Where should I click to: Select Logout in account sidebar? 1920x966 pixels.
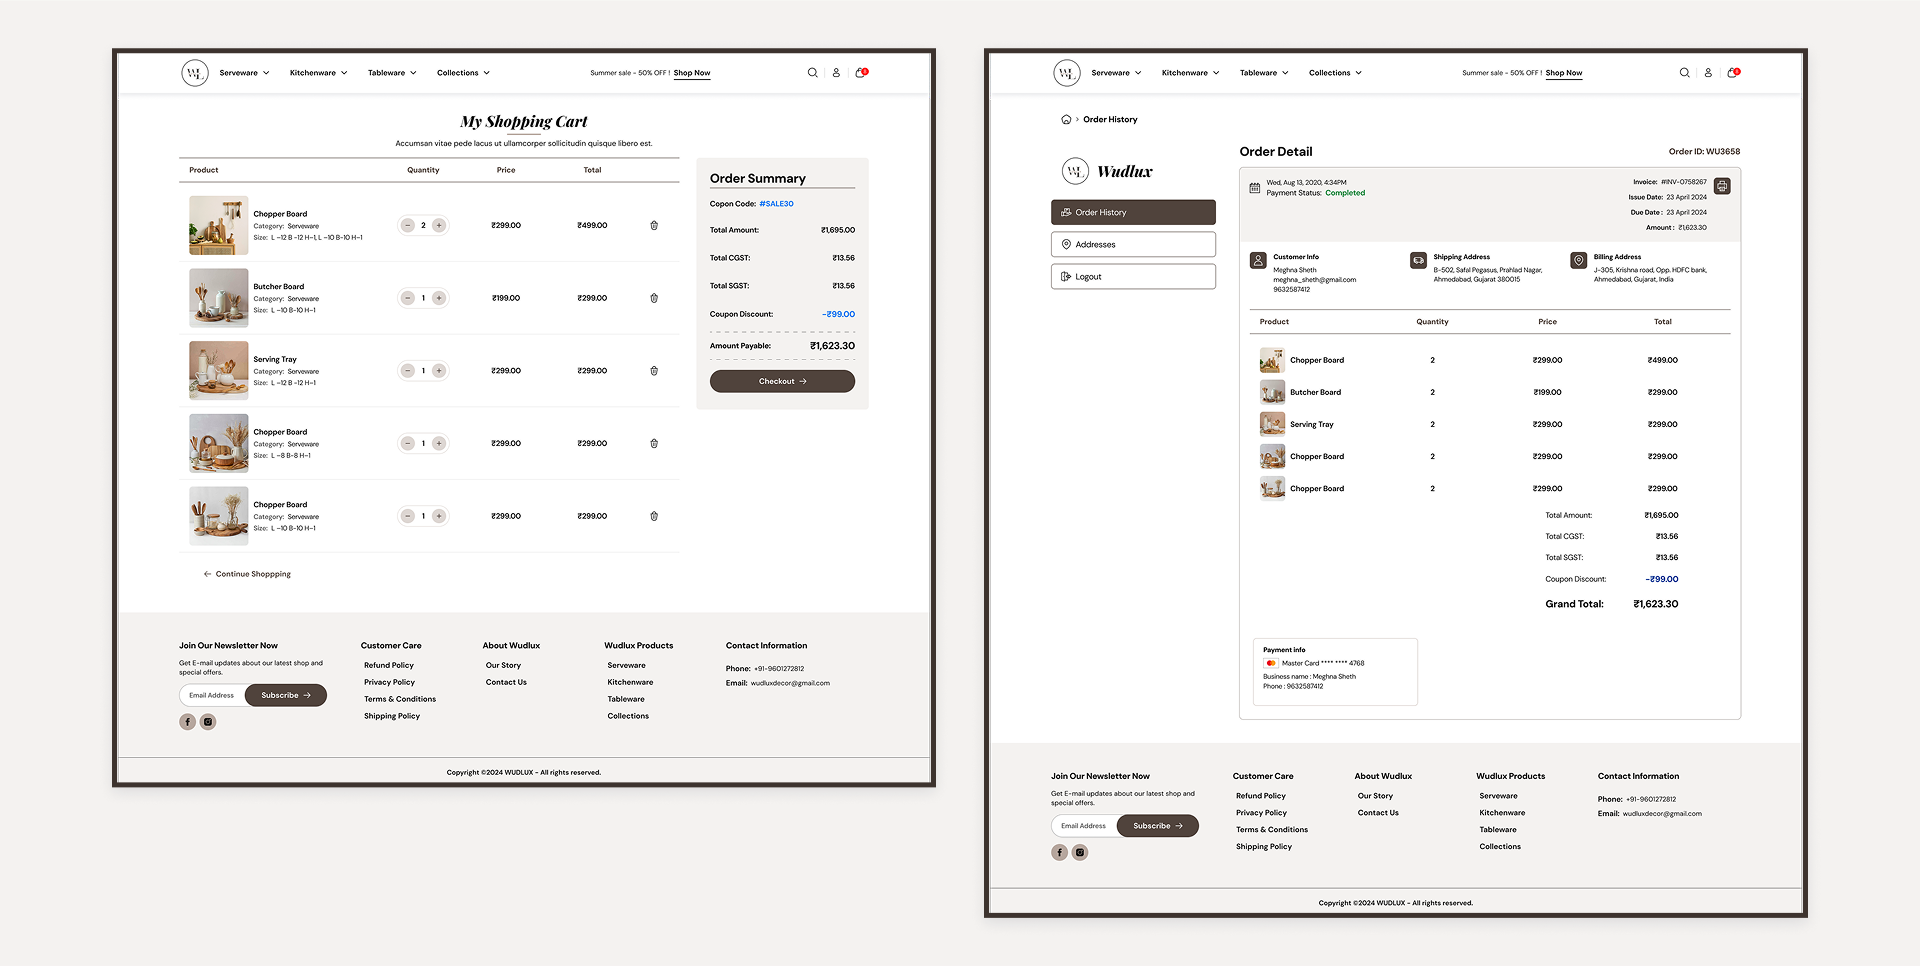point(1133,277)
